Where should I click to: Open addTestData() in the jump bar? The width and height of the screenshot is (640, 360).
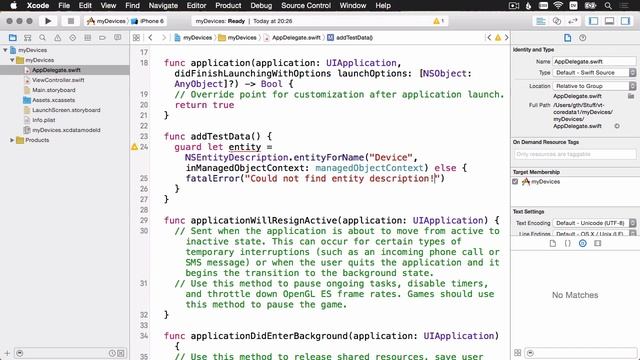350,38
